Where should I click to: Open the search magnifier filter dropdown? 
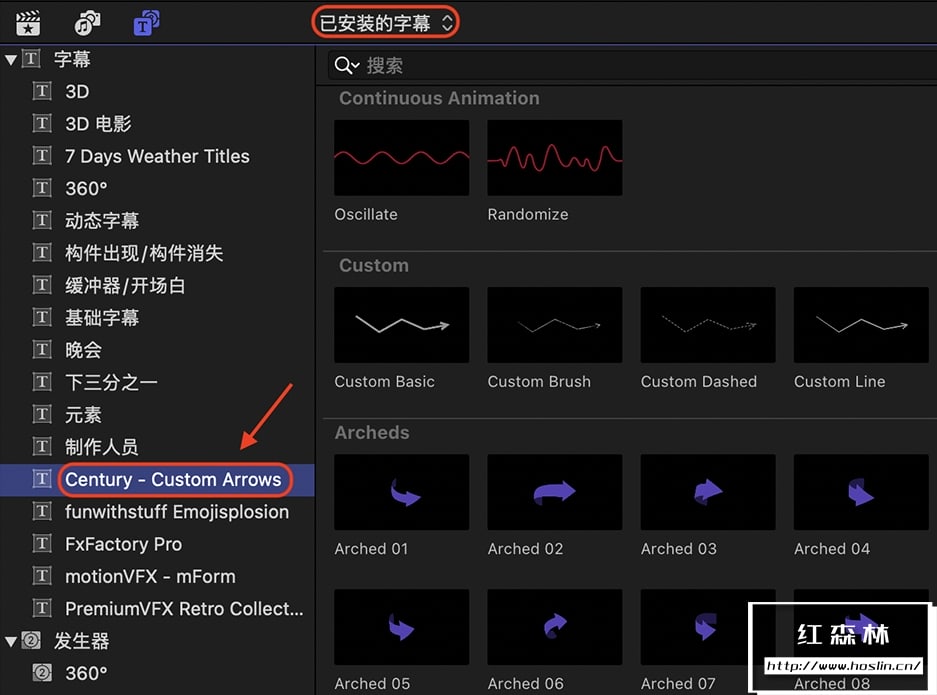[347, 65]
